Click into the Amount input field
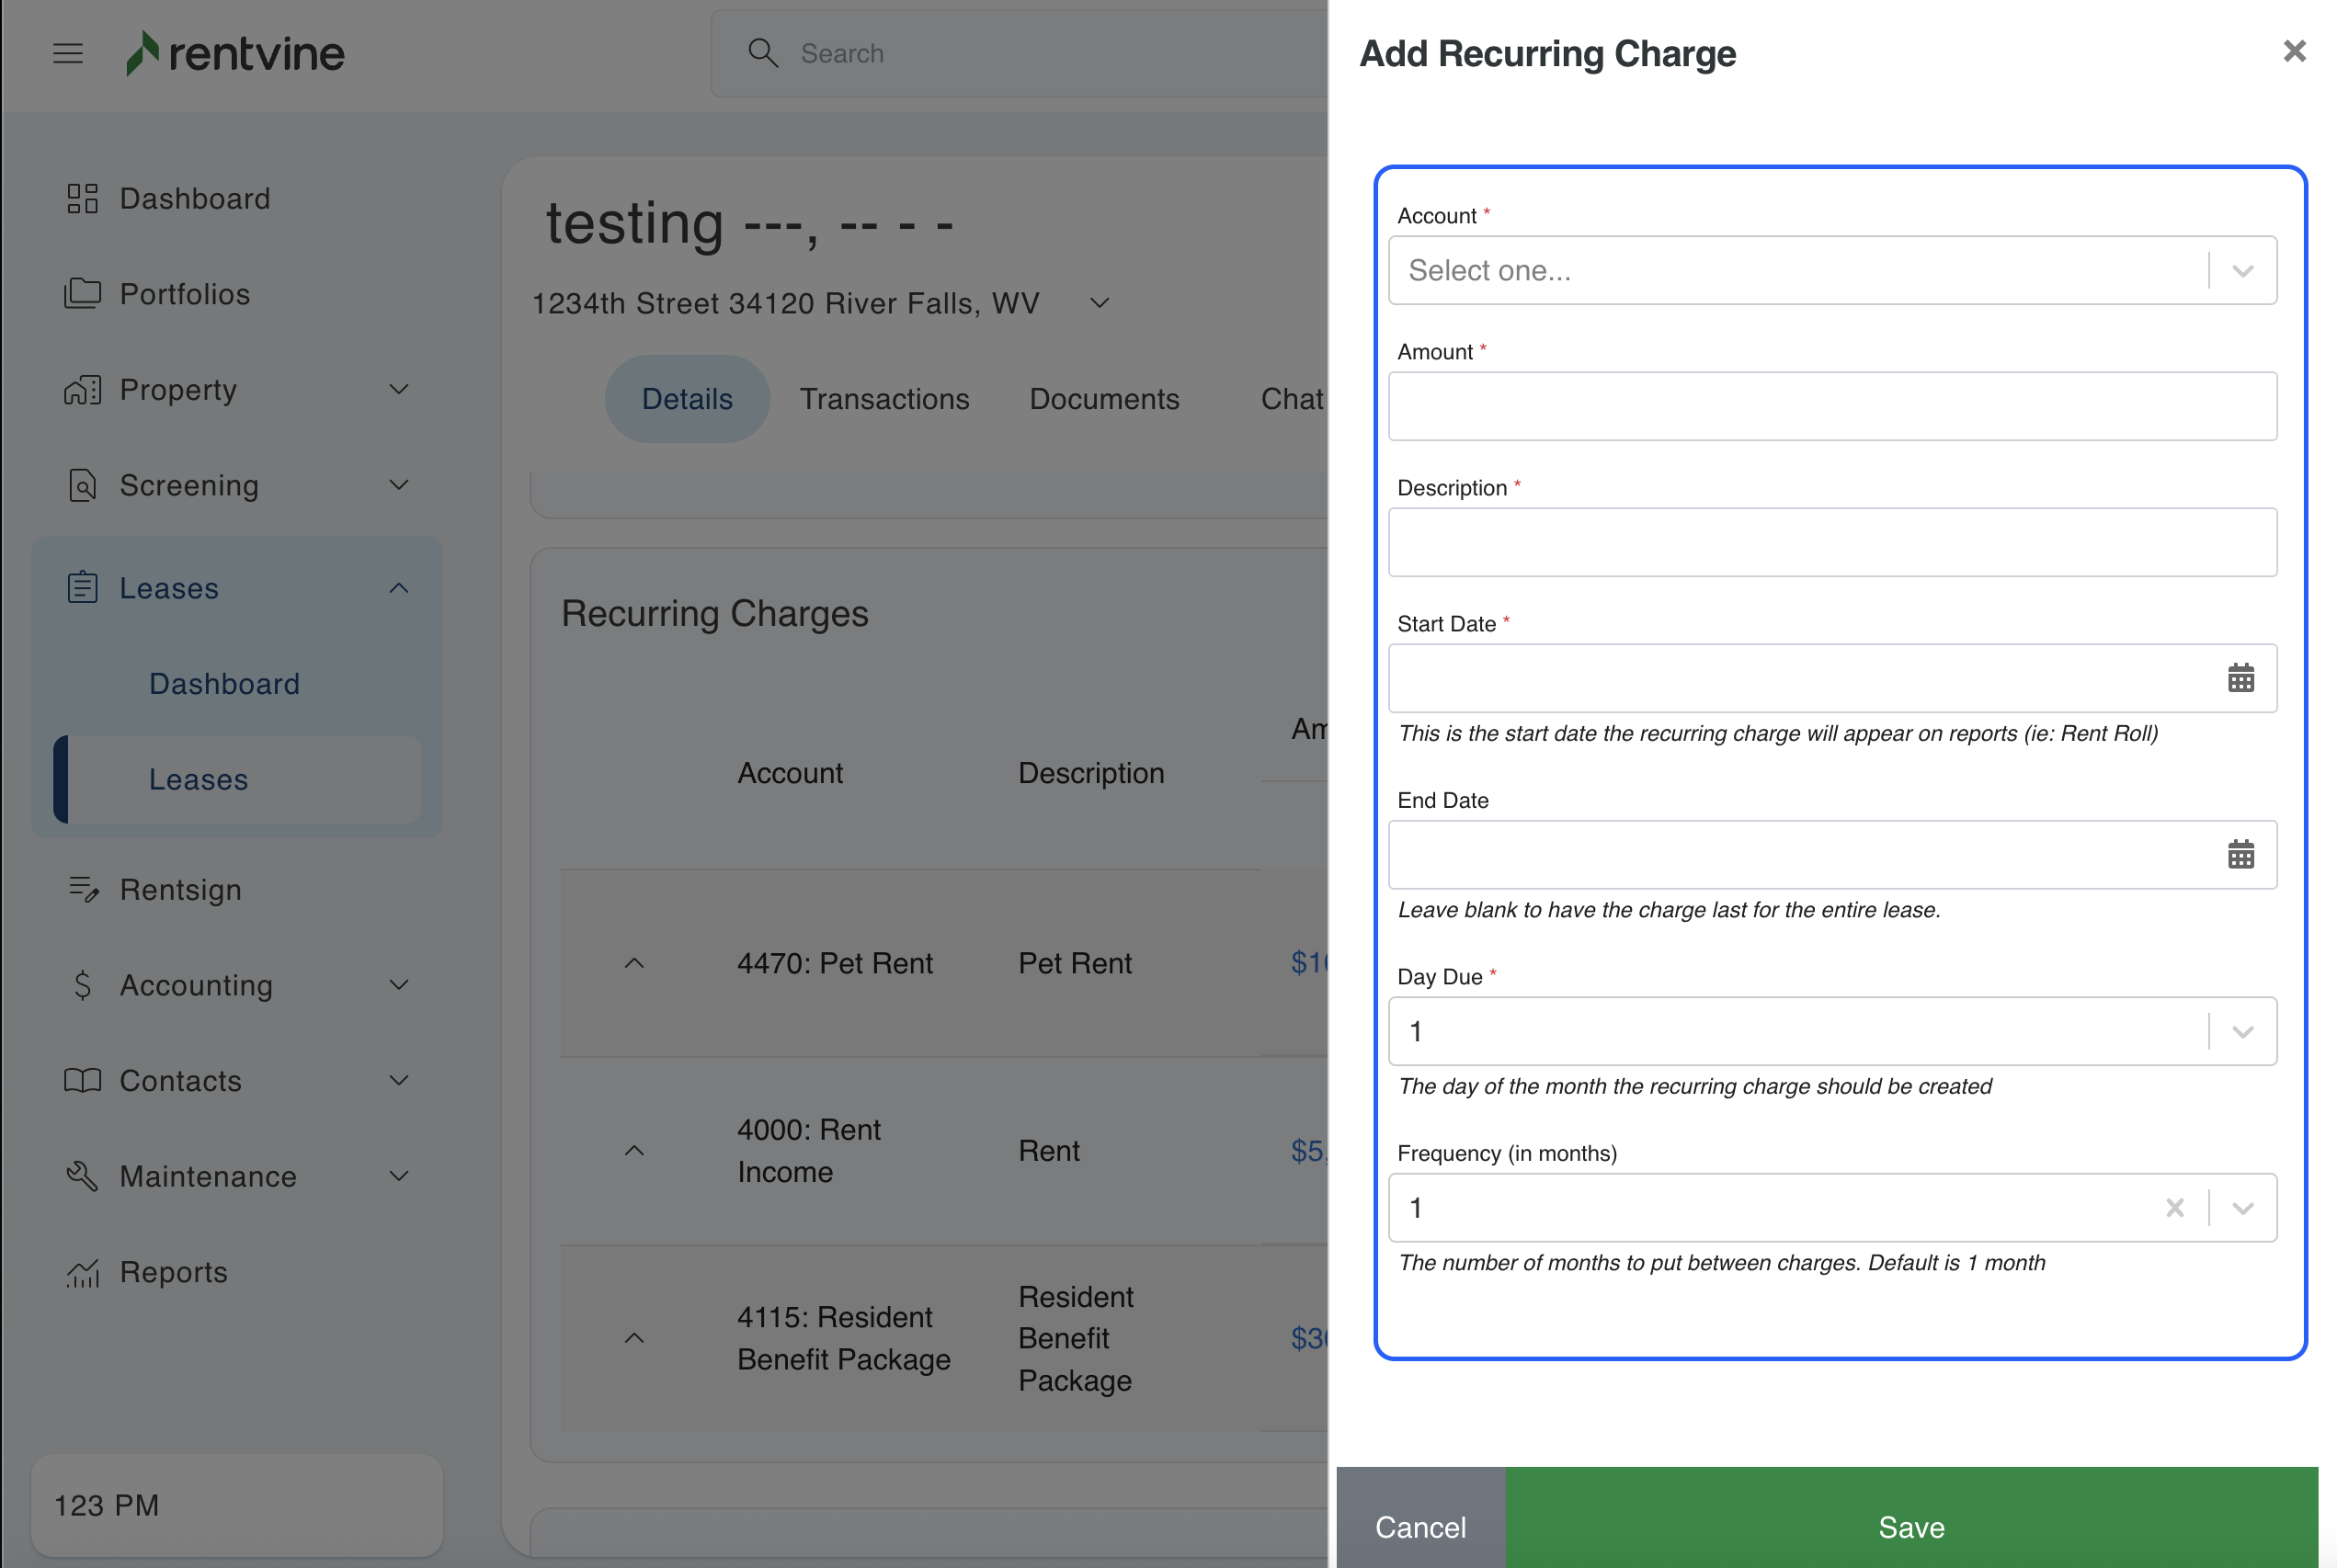Image resolution: width=2337 pixels, height=1568 pixels. click(x=1831, y=406)
